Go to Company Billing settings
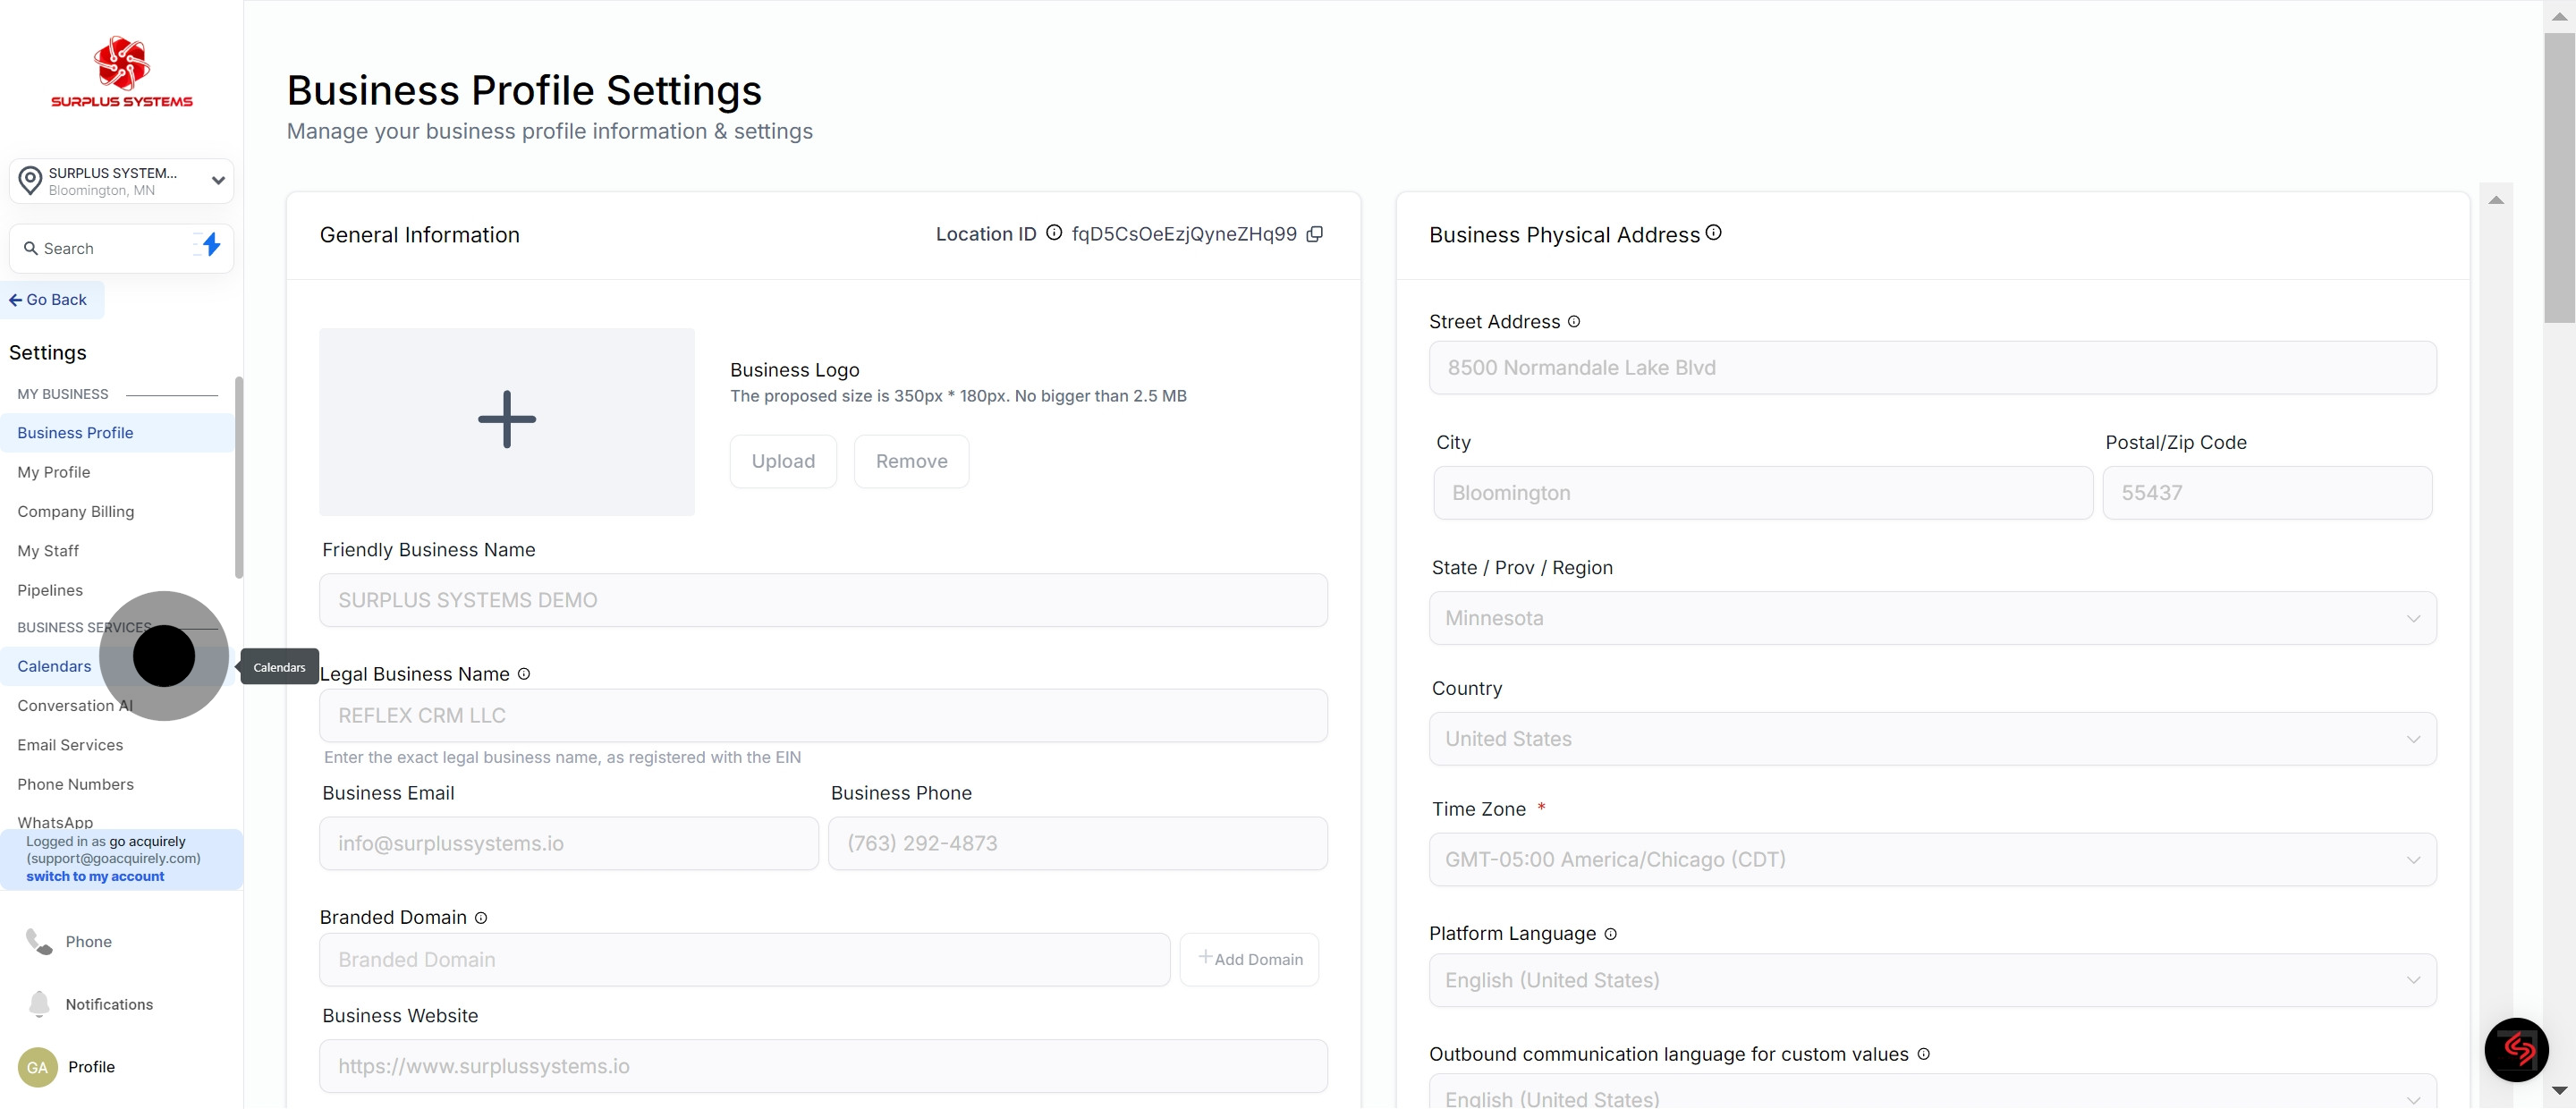The height and width of the screenshot is (1109, 2576). click(x=76, y=511)
